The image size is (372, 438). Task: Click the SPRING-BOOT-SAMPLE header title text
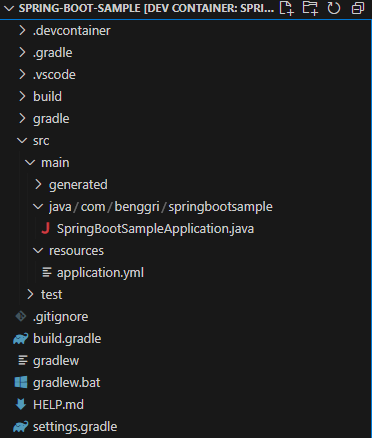(146, 8)
